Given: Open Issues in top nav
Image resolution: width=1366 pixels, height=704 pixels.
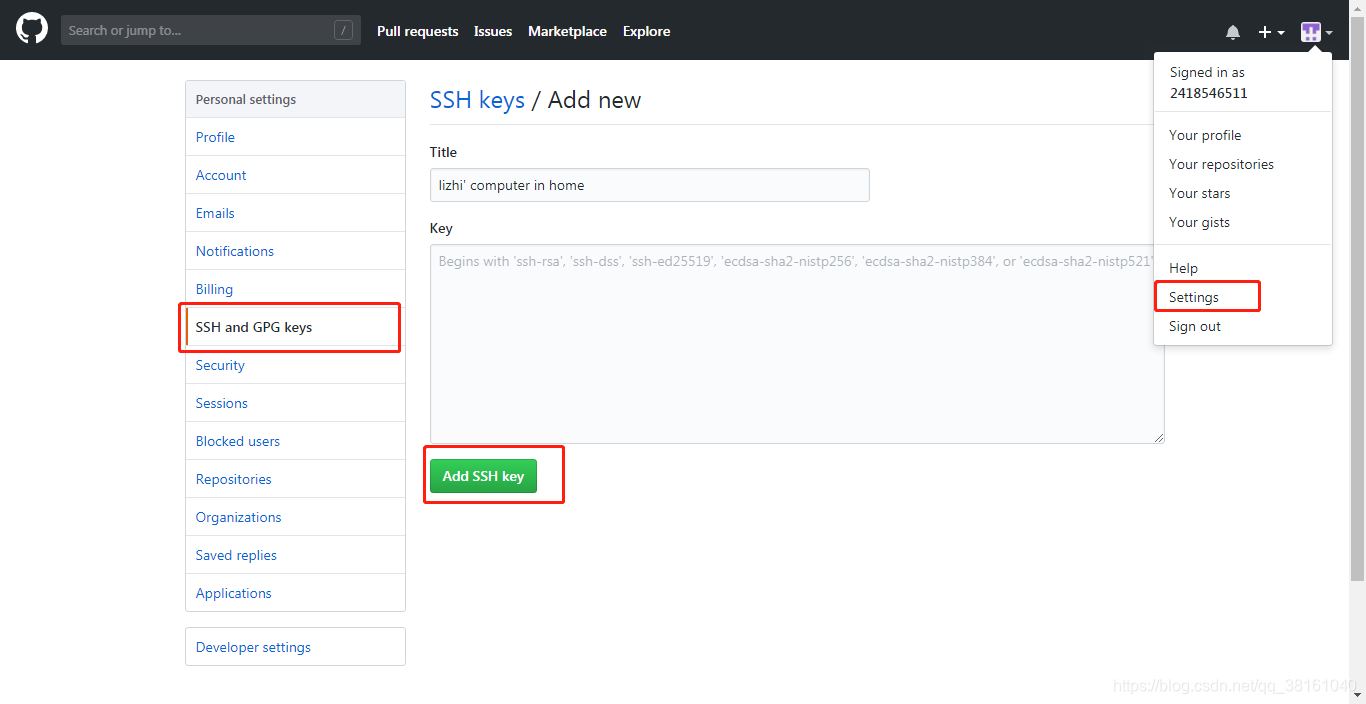Looking at the screenshot, I should (493, 31).
